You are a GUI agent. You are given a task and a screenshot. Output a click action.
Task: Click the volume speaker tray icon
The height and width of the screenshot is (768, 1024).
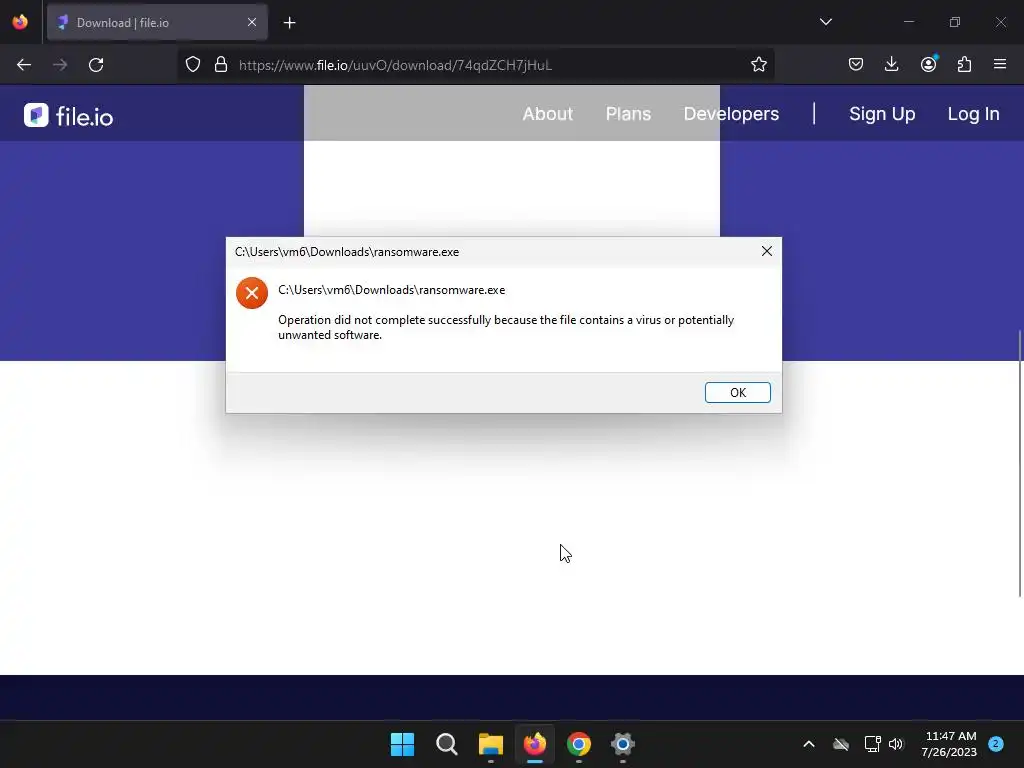pyautogui.click(x=896, y=744)
